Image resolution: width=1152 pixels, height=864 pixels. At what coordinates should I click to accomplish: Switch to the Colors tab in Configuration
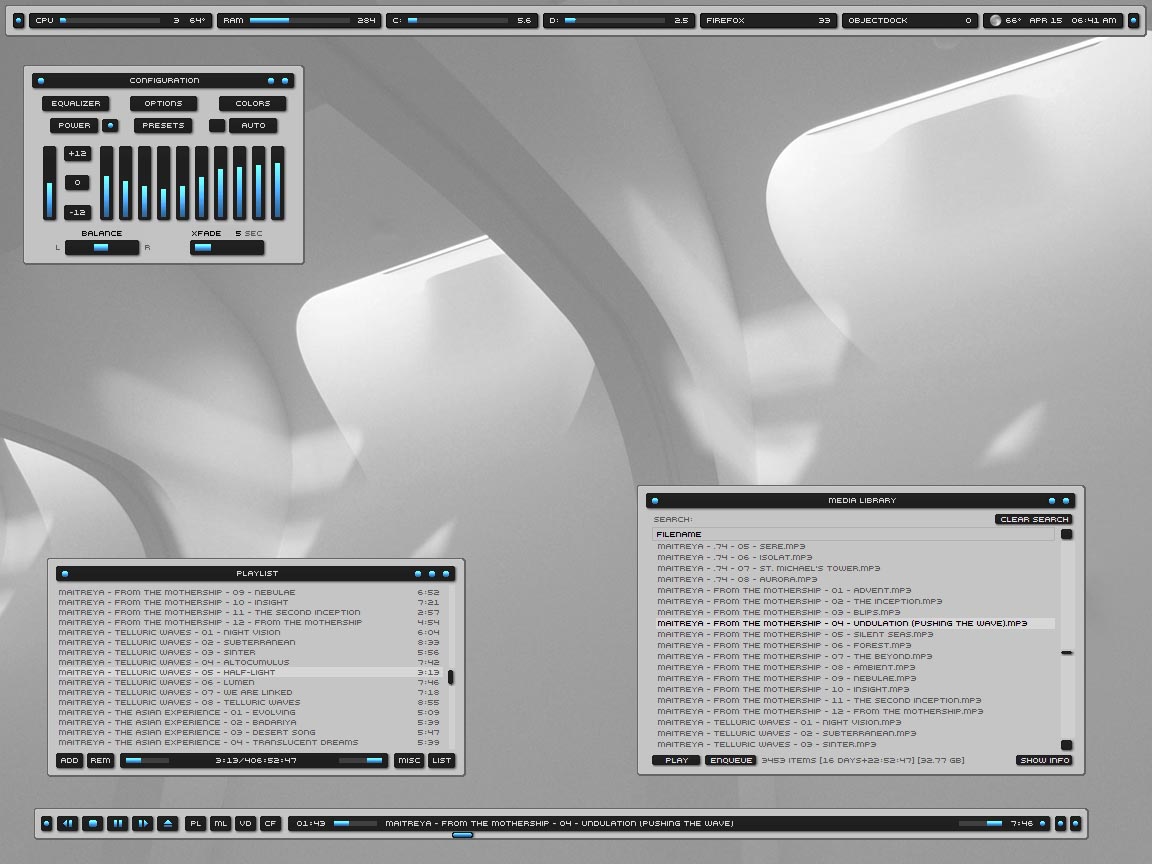pos(252,103)
